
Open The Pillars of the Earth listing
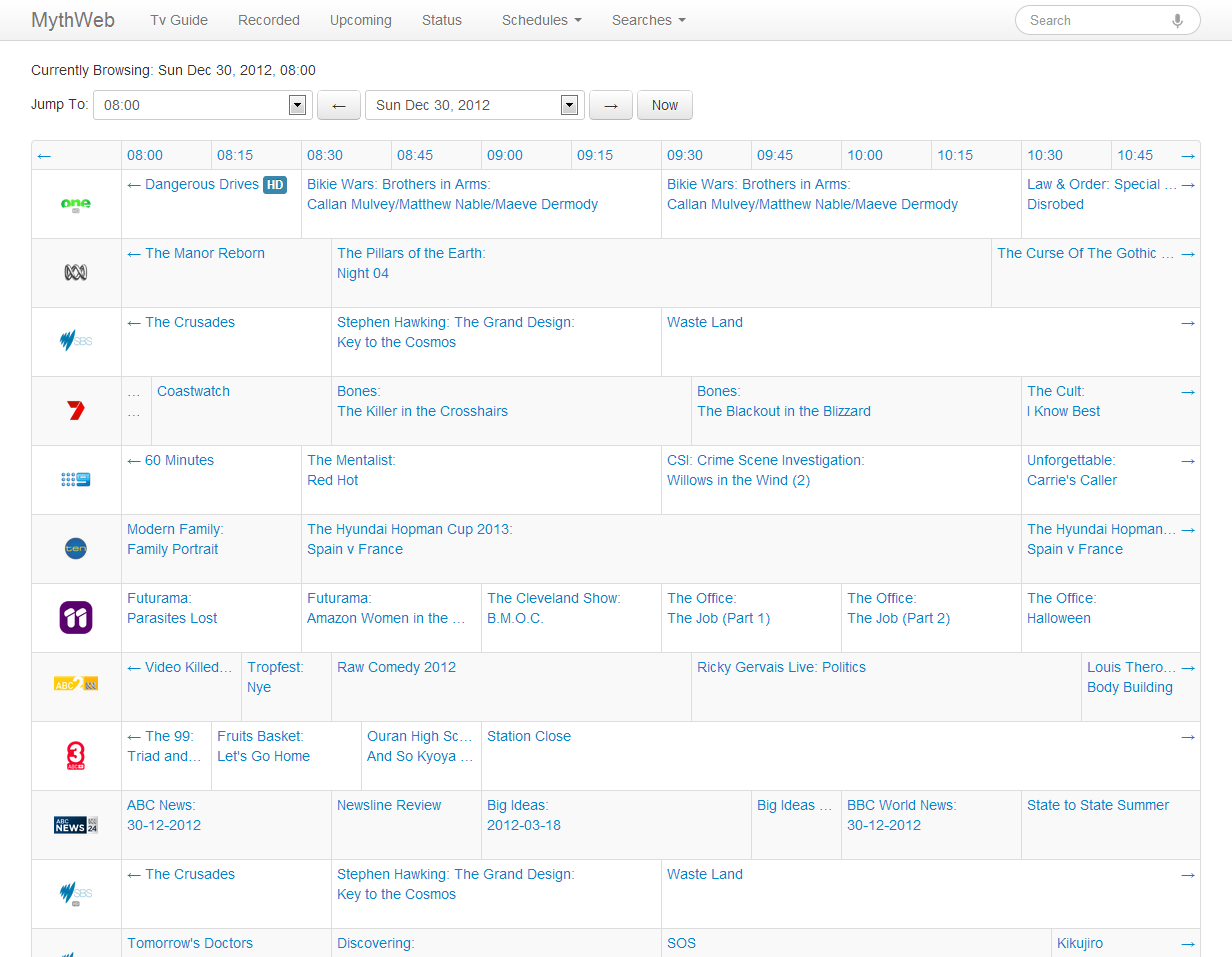[x=411, y=253]
